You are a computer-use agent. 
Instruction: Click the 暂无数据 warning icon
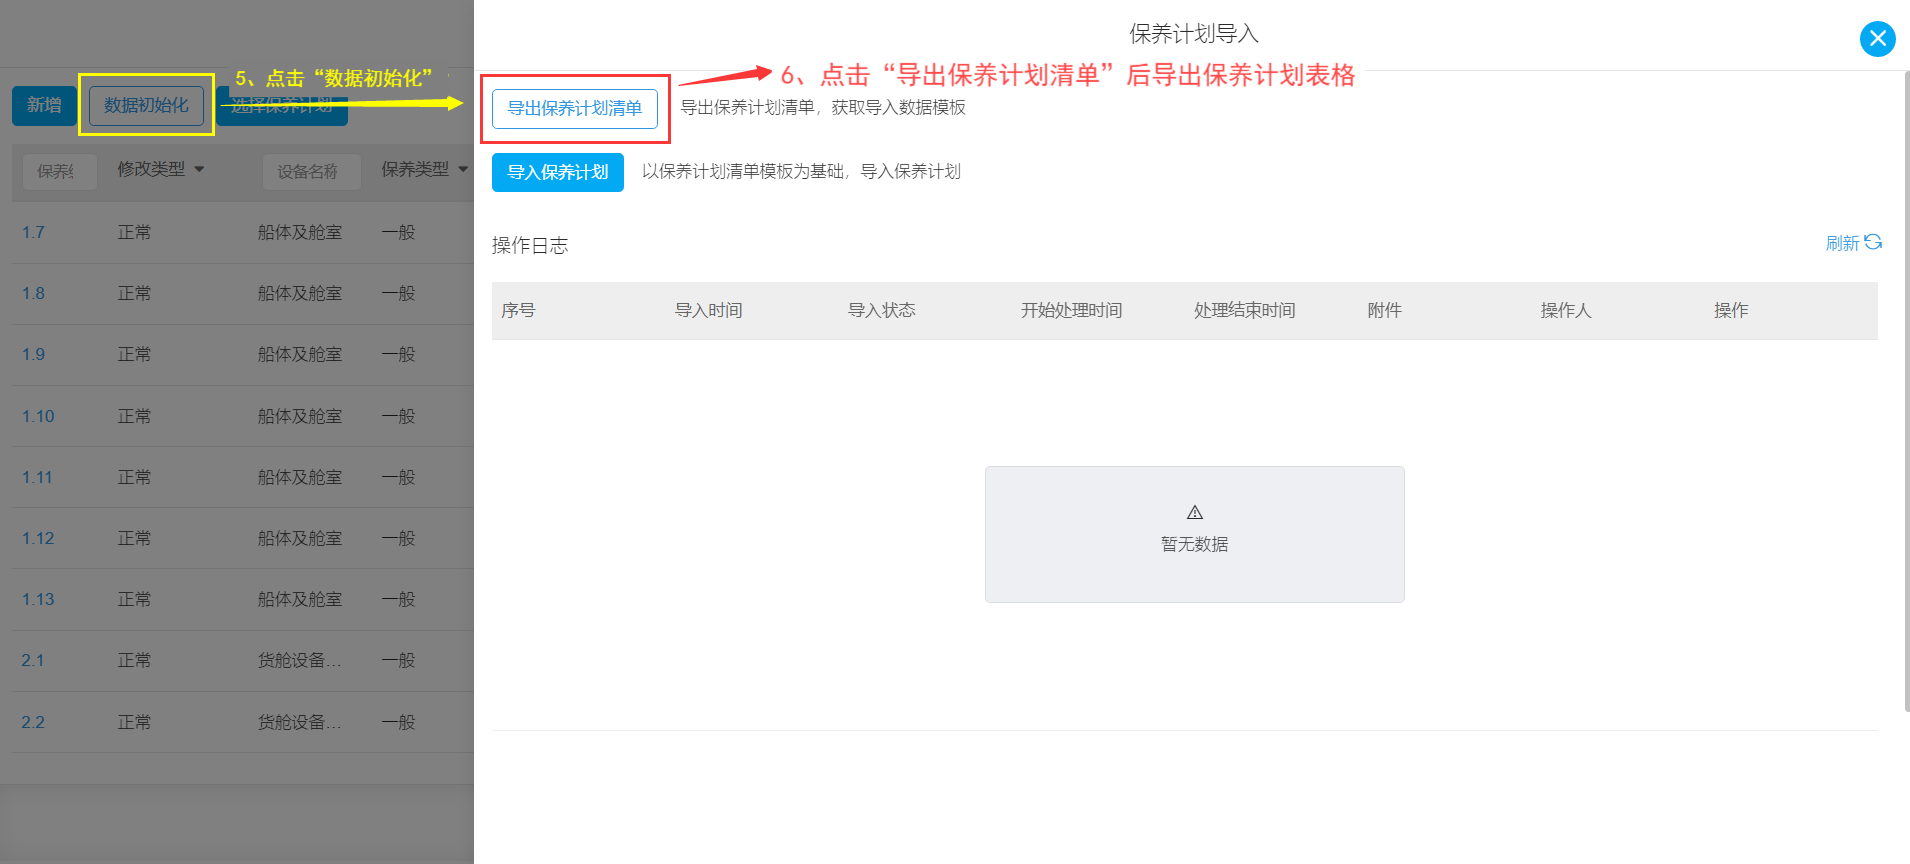tap(1195, 512)
